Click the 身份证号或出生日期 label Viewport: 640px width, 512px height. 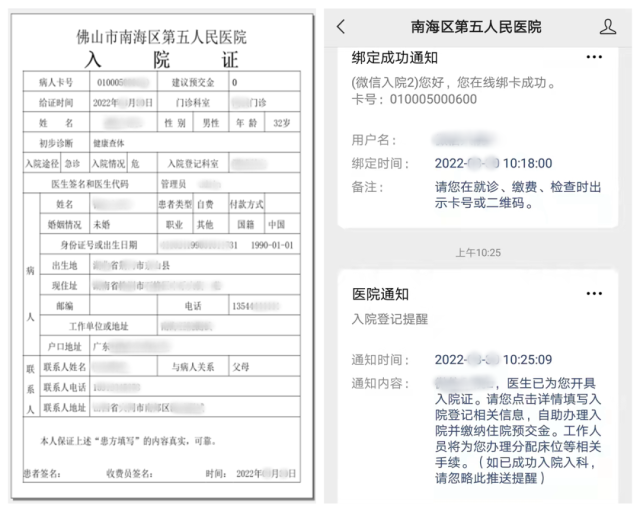tap(99, 245)
